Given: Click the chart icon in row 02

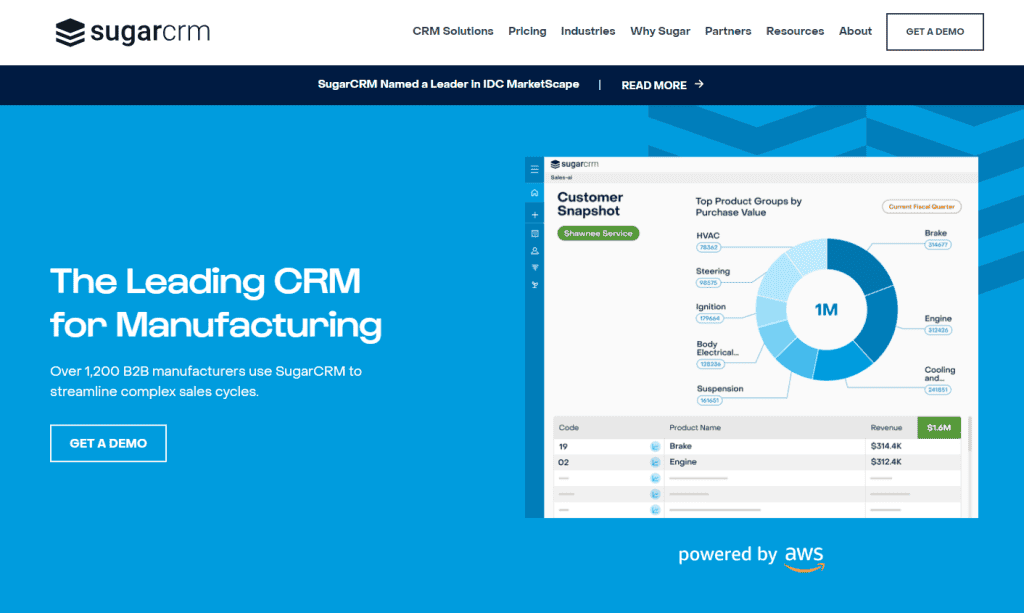Looking at the screenshot, I should [654, 462].
